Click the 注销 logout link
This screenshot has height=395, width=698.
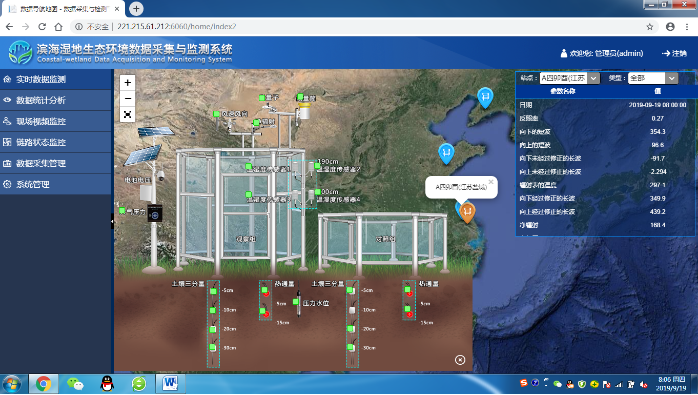674,53
